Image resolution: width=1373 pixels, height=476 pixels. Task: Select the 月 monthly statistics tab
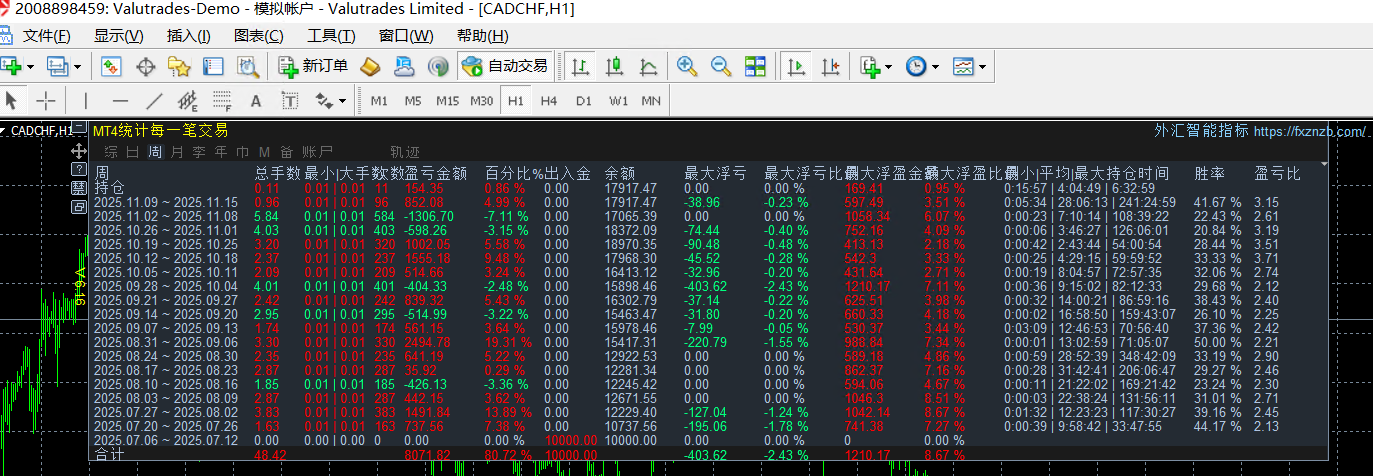coord(177,152)
